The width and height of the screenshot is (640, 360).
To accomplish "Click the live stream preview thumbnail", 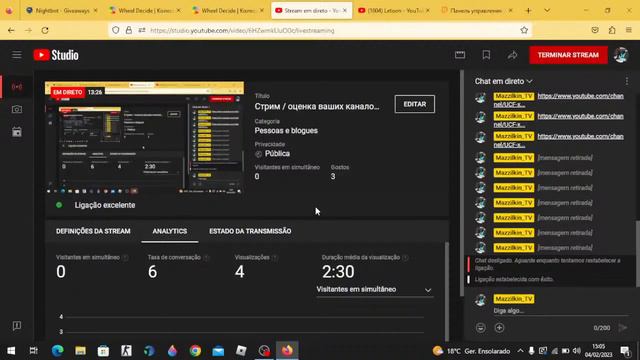I will point(144,138).
